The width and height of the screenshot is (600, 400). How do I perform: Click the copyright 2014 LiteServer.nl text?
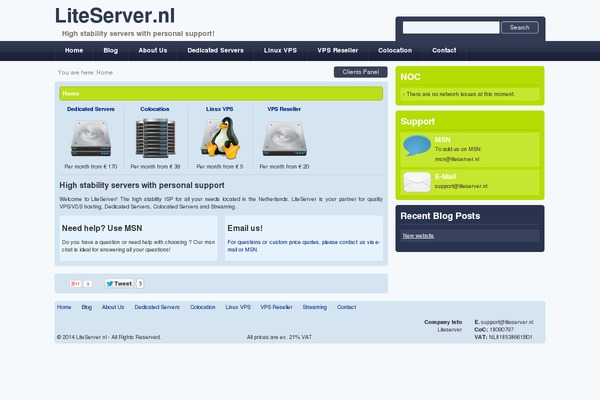[x=109, y=337]
